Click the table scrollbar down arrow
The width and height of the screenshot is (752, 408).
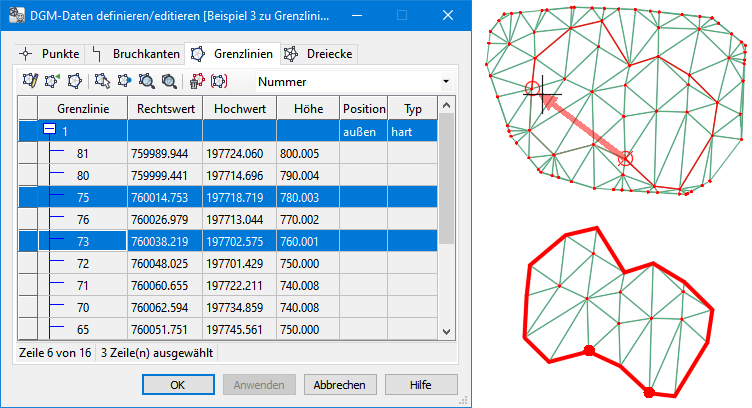(x=448, y=335)
